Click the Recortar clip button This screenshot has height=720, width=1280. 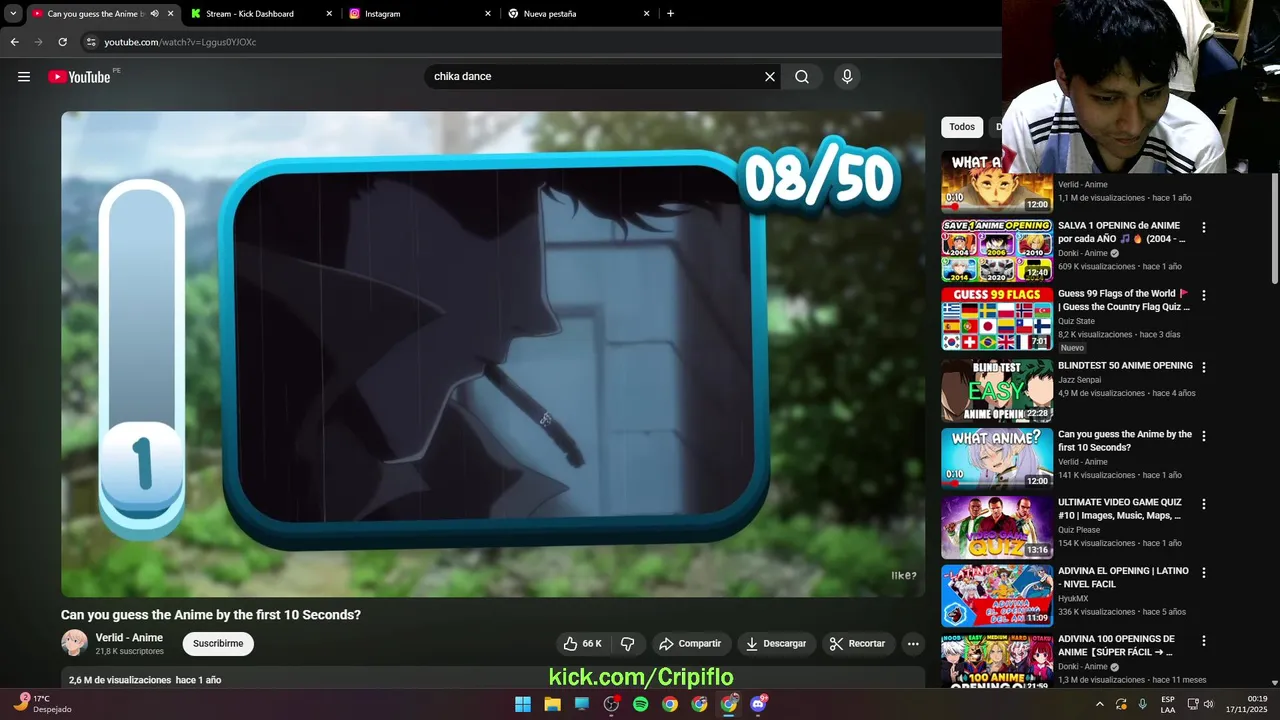[858, 644]
